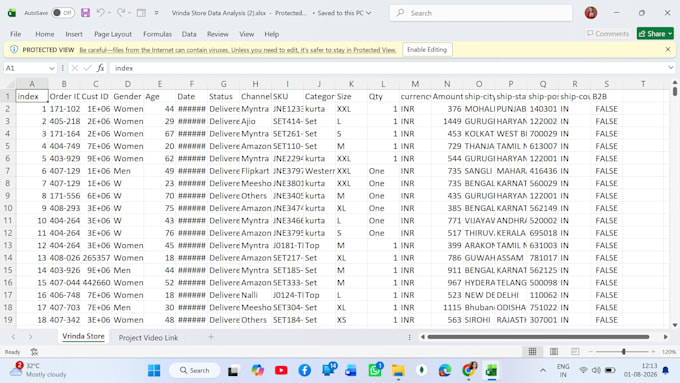Open the Redo history dropdown arrow

(x=130, y=13)
